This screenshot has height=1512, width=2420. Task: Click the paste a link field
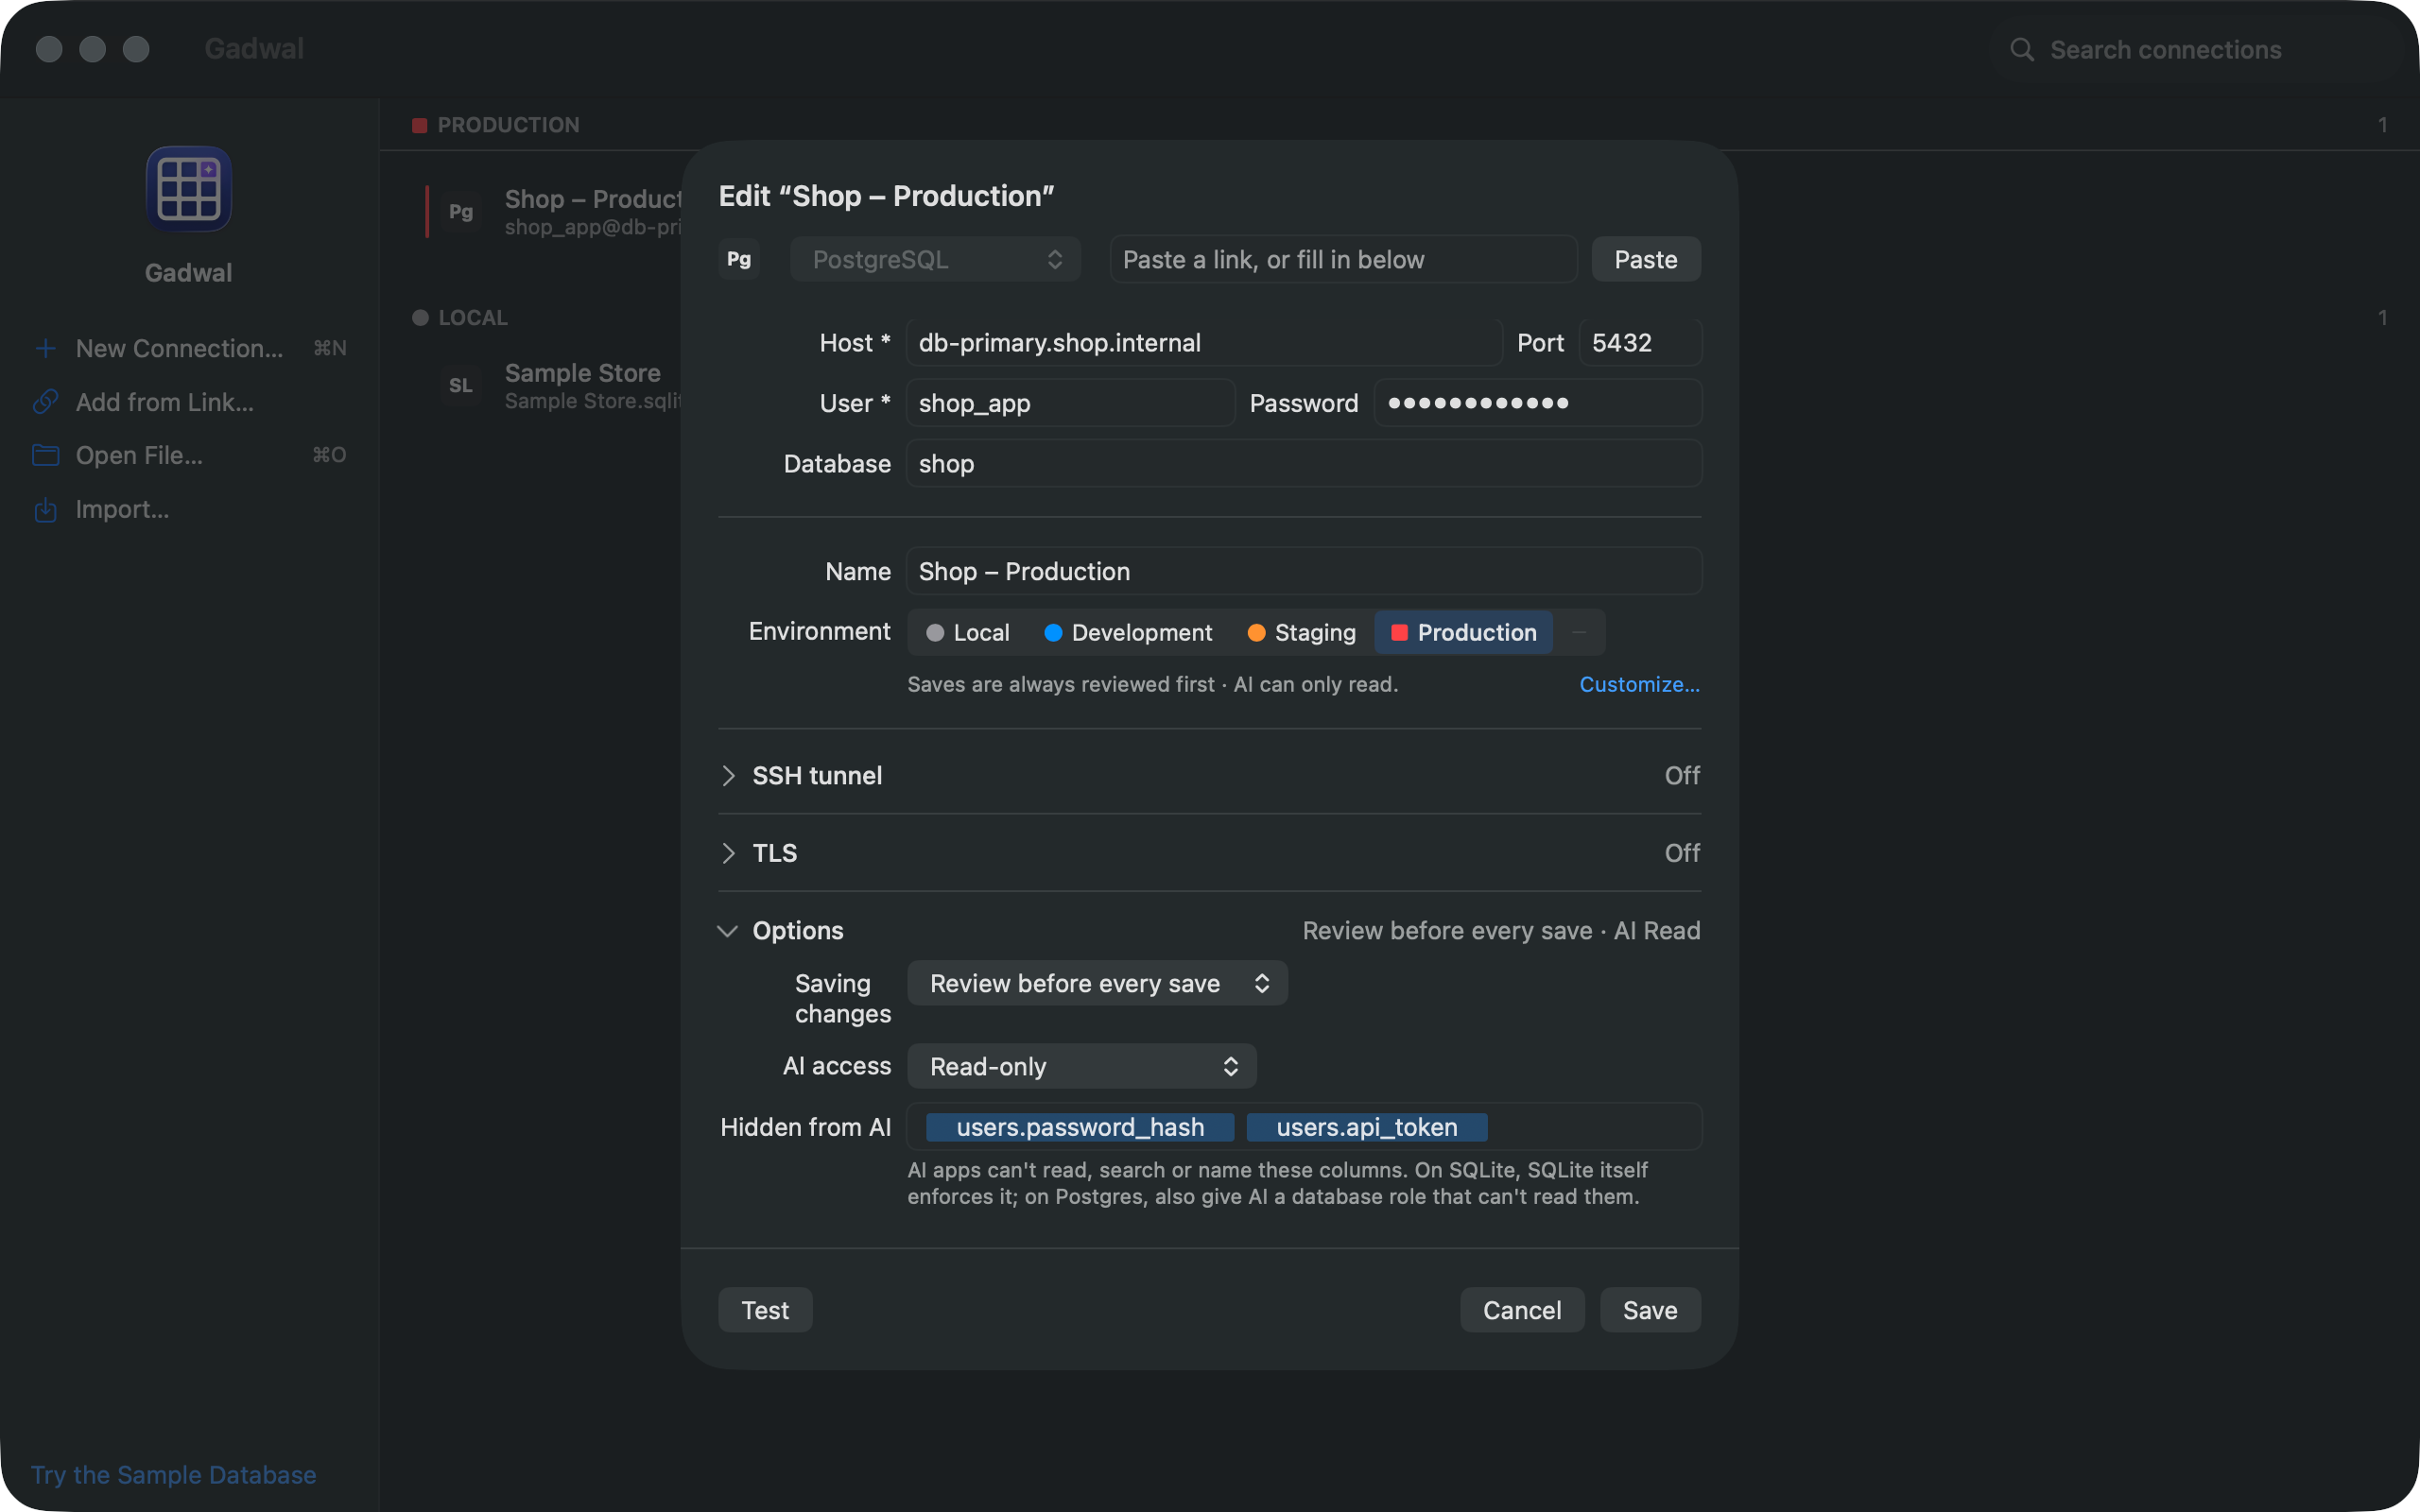1343,259
